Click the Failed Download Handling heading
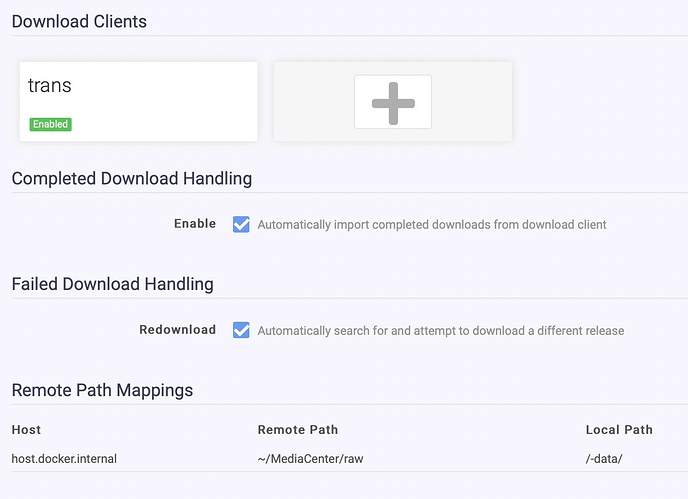 [x=112, y=284]
